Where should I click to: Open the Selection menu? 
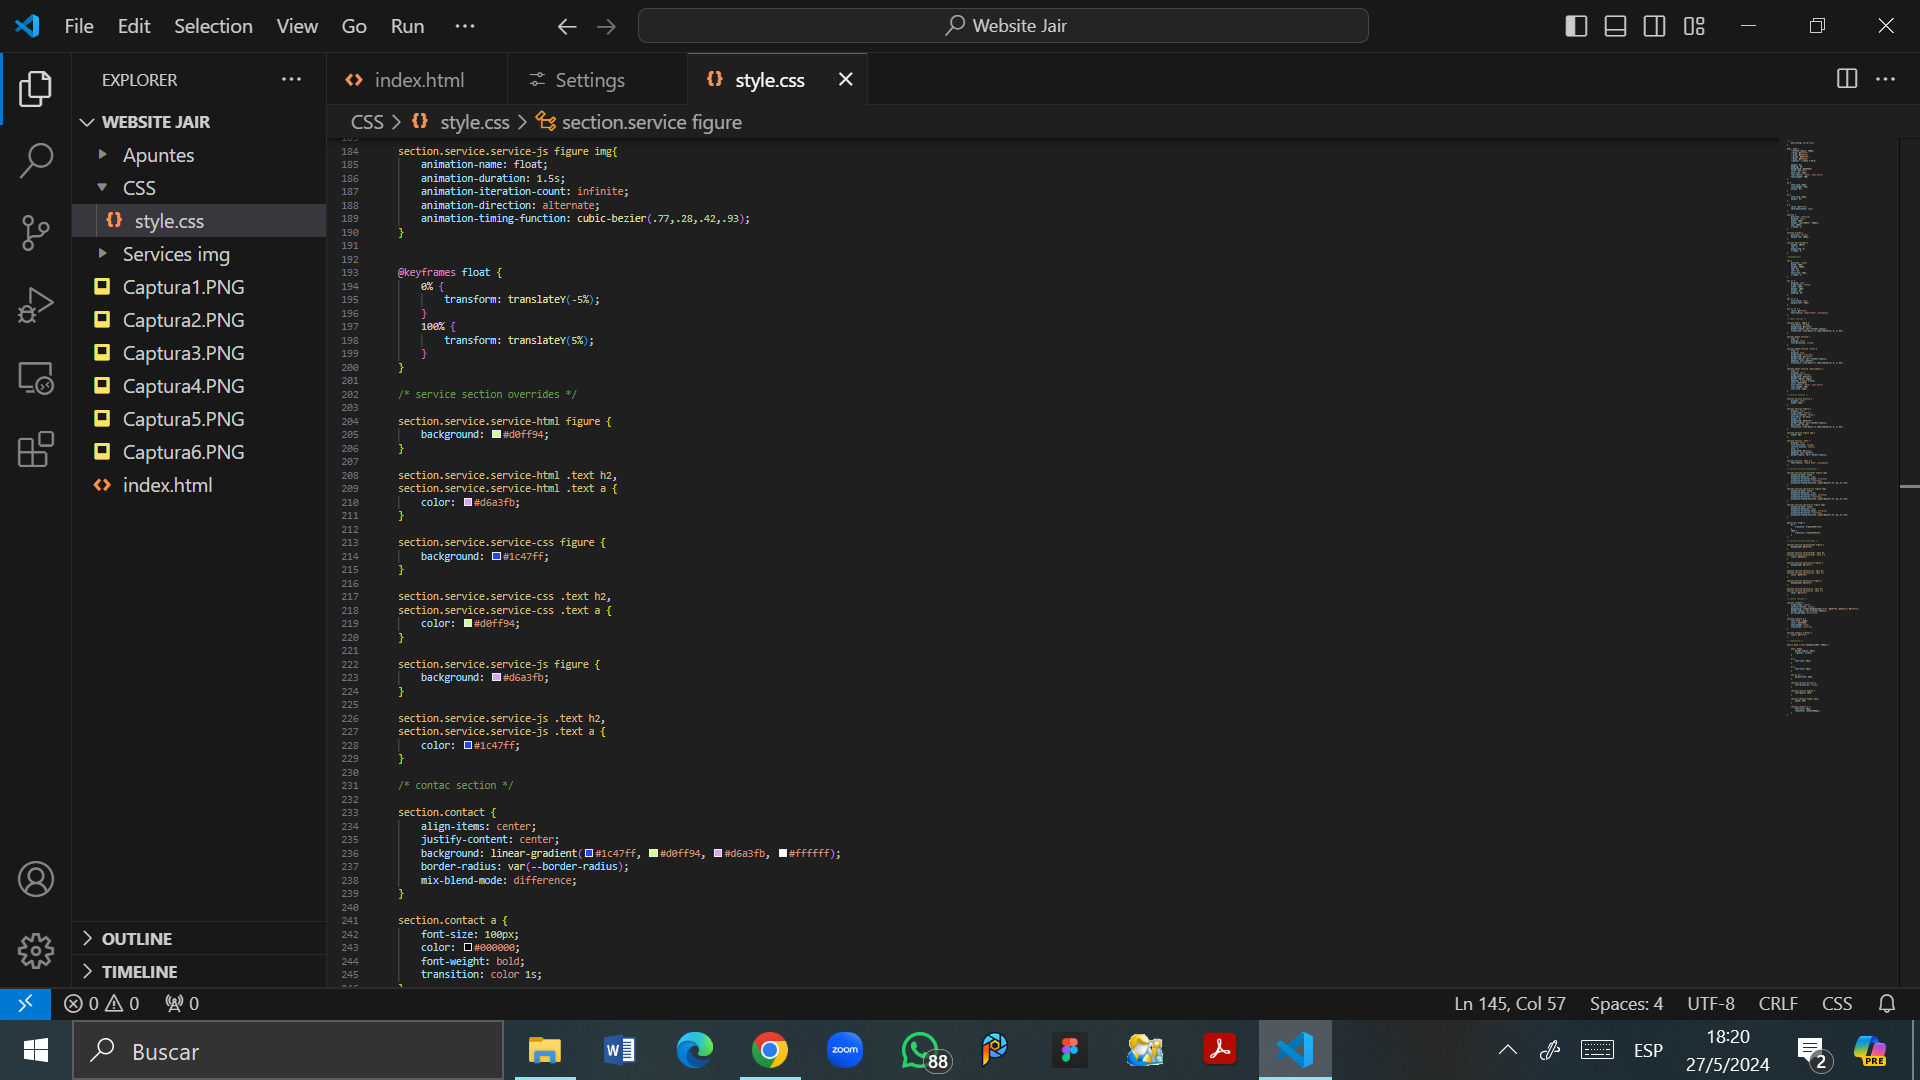(213, 26)
